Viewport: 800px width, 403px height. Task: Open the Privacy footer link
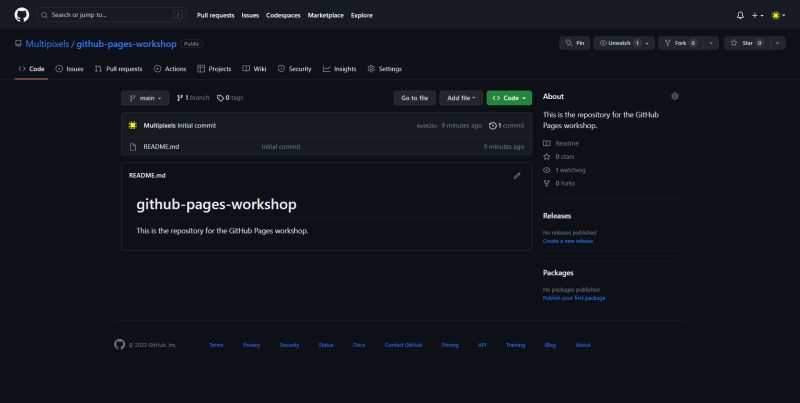252,345
